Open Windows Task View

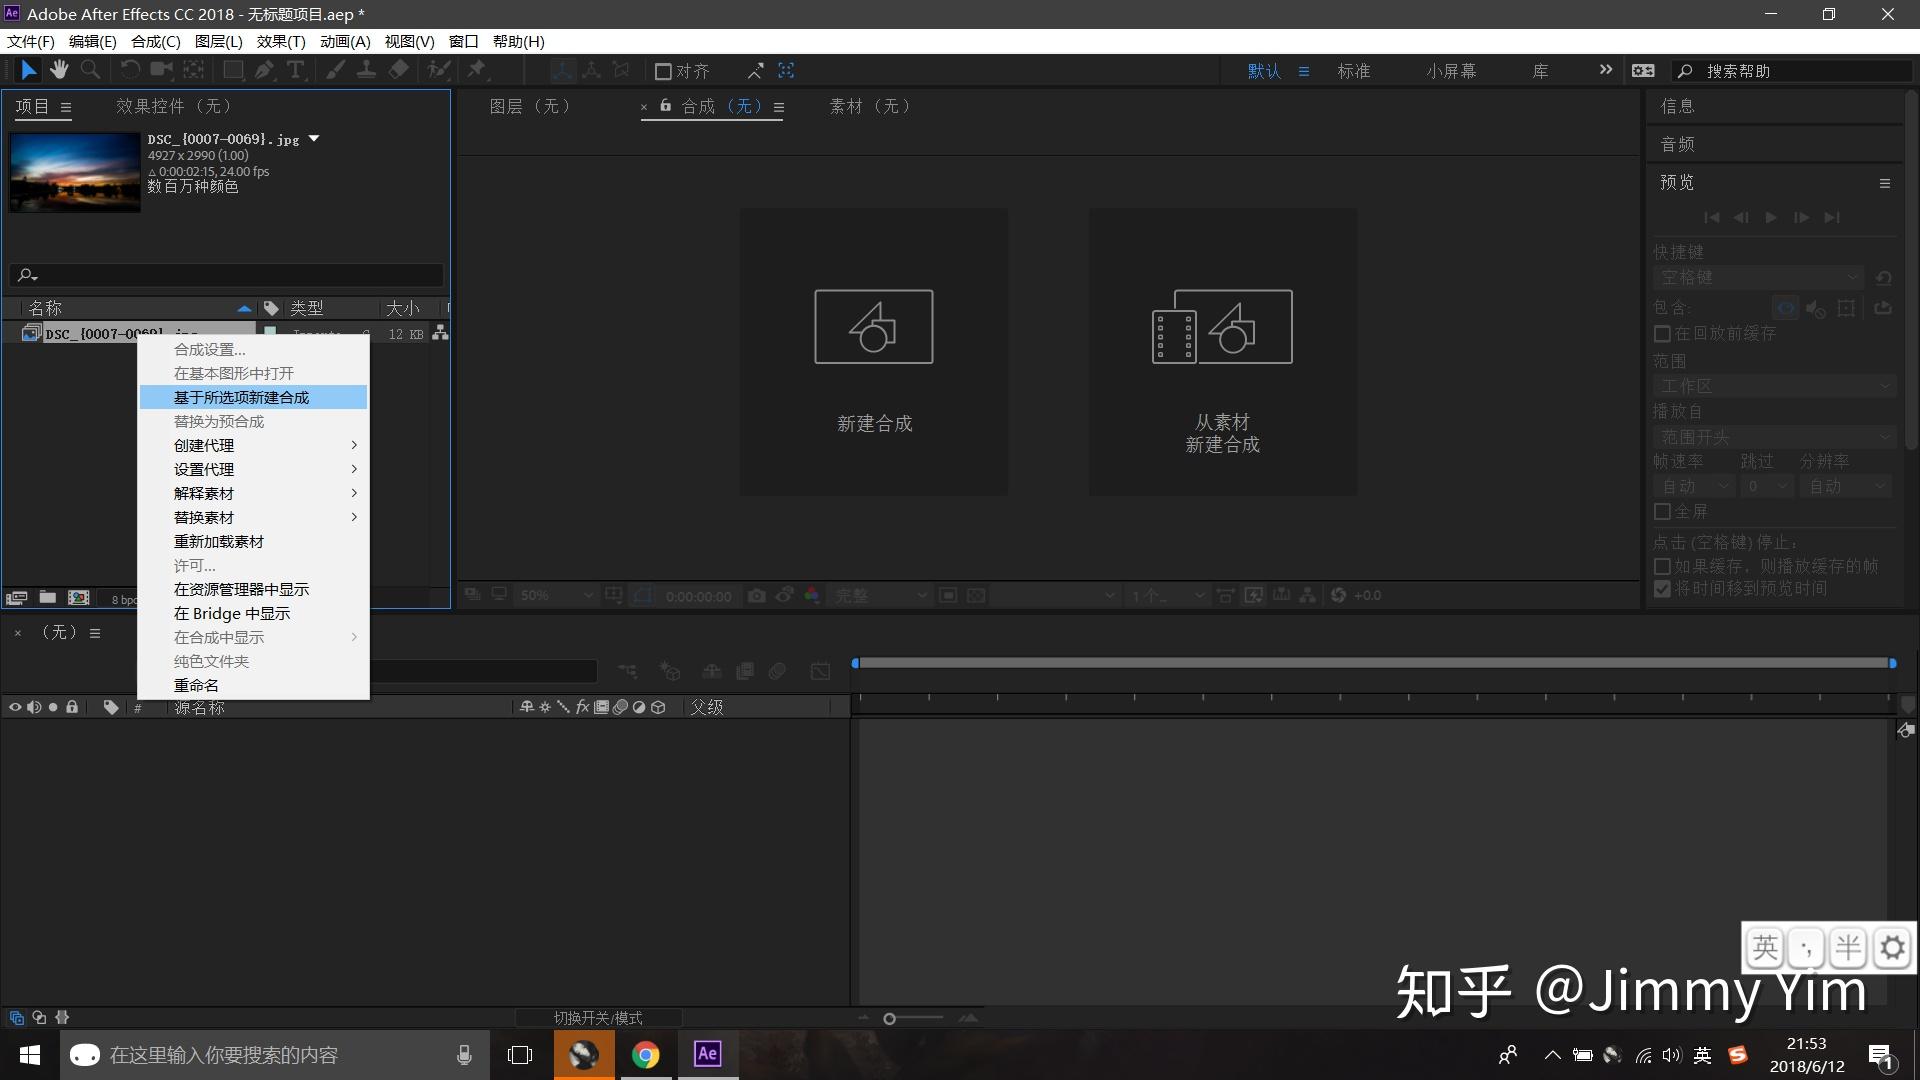[x=520, y=1055]
